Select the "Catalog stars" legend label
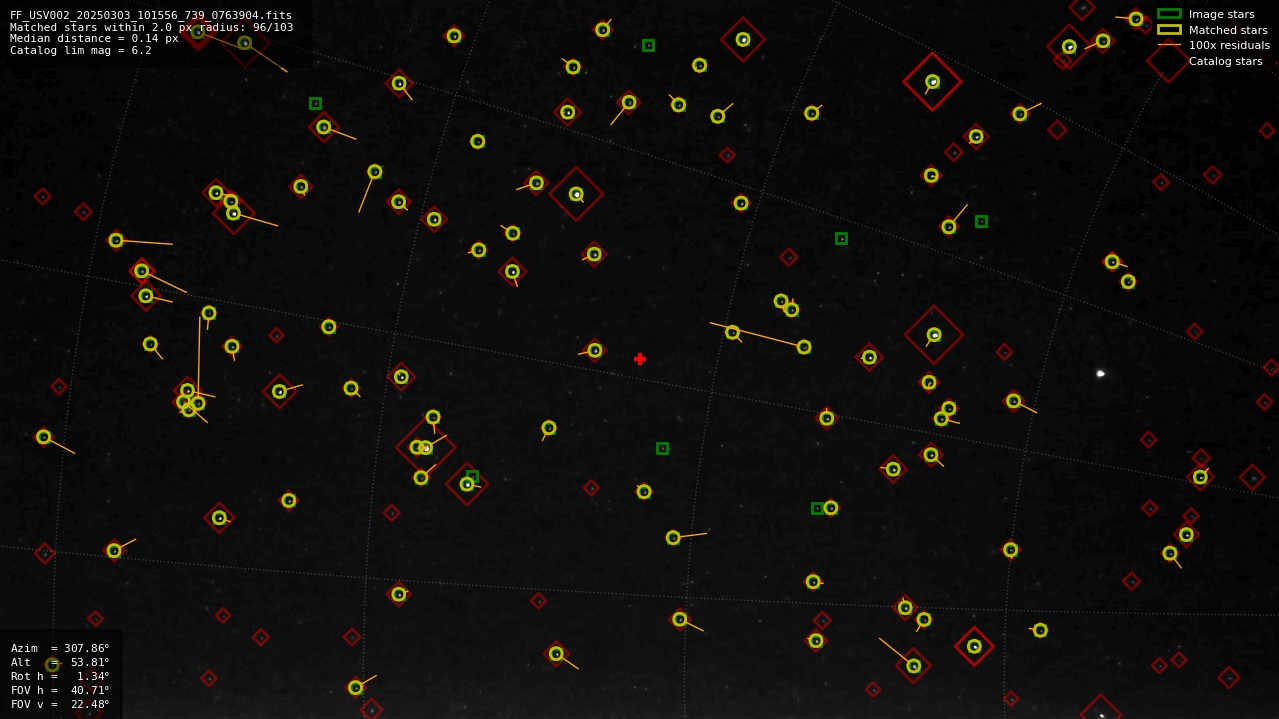Screen dimensions: 1279x719 coord(1225,61)
